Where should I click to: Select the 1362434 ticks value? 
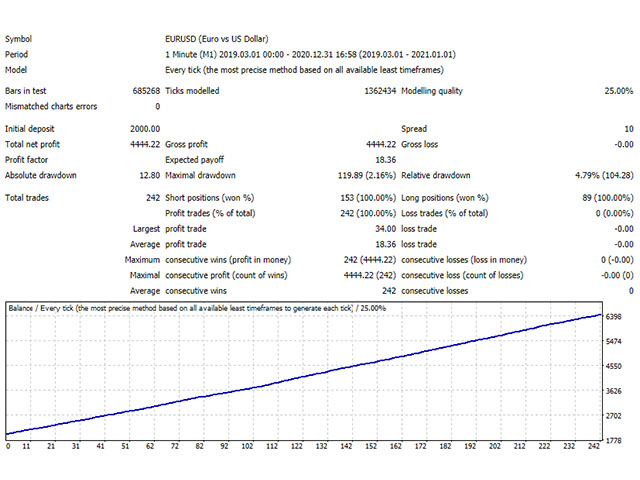[380, 91]
